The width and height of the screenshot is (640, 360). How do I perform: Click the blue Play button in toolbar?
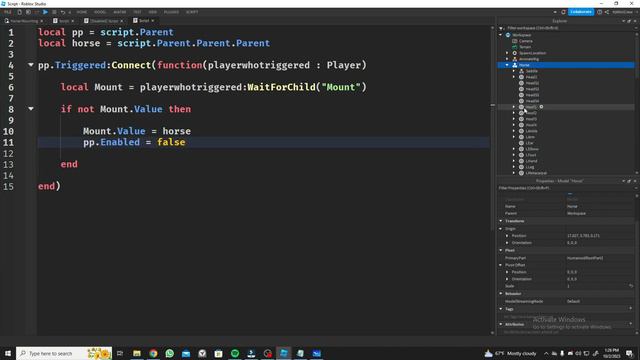[x=45, y=12]
